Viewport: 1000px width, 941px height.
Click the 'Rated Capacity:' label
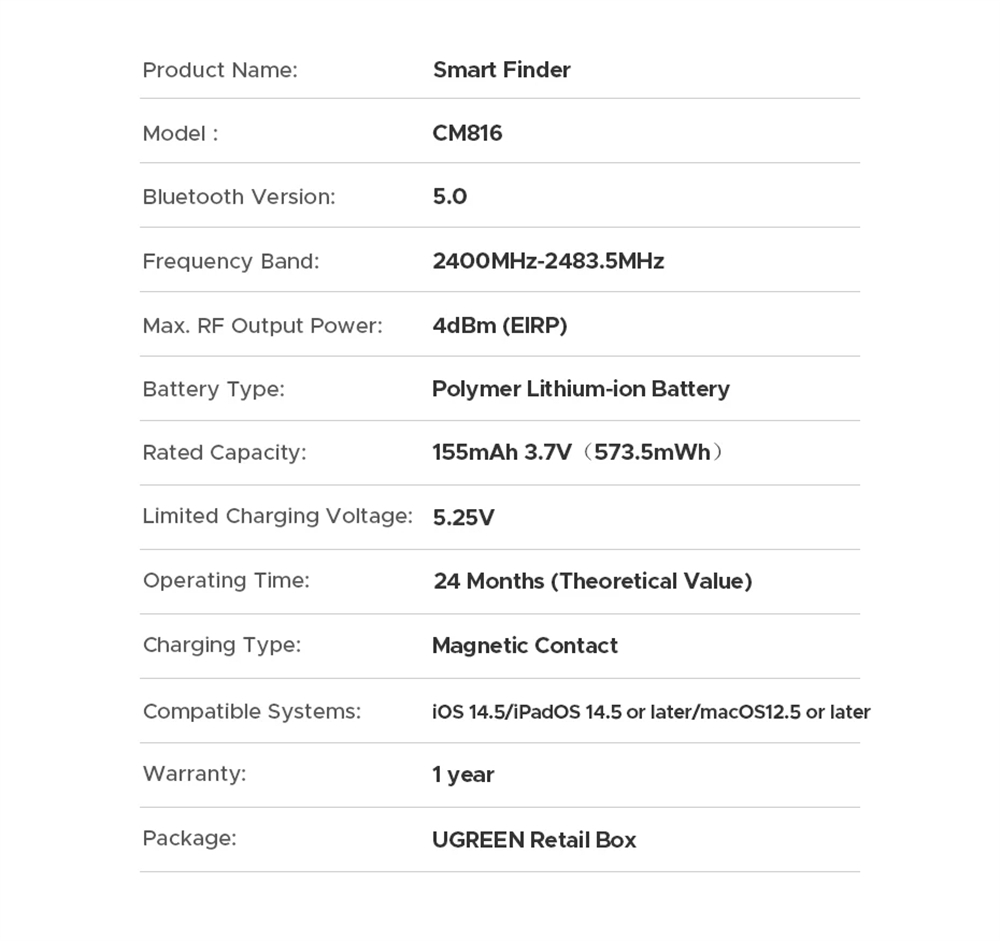[224, 452]
